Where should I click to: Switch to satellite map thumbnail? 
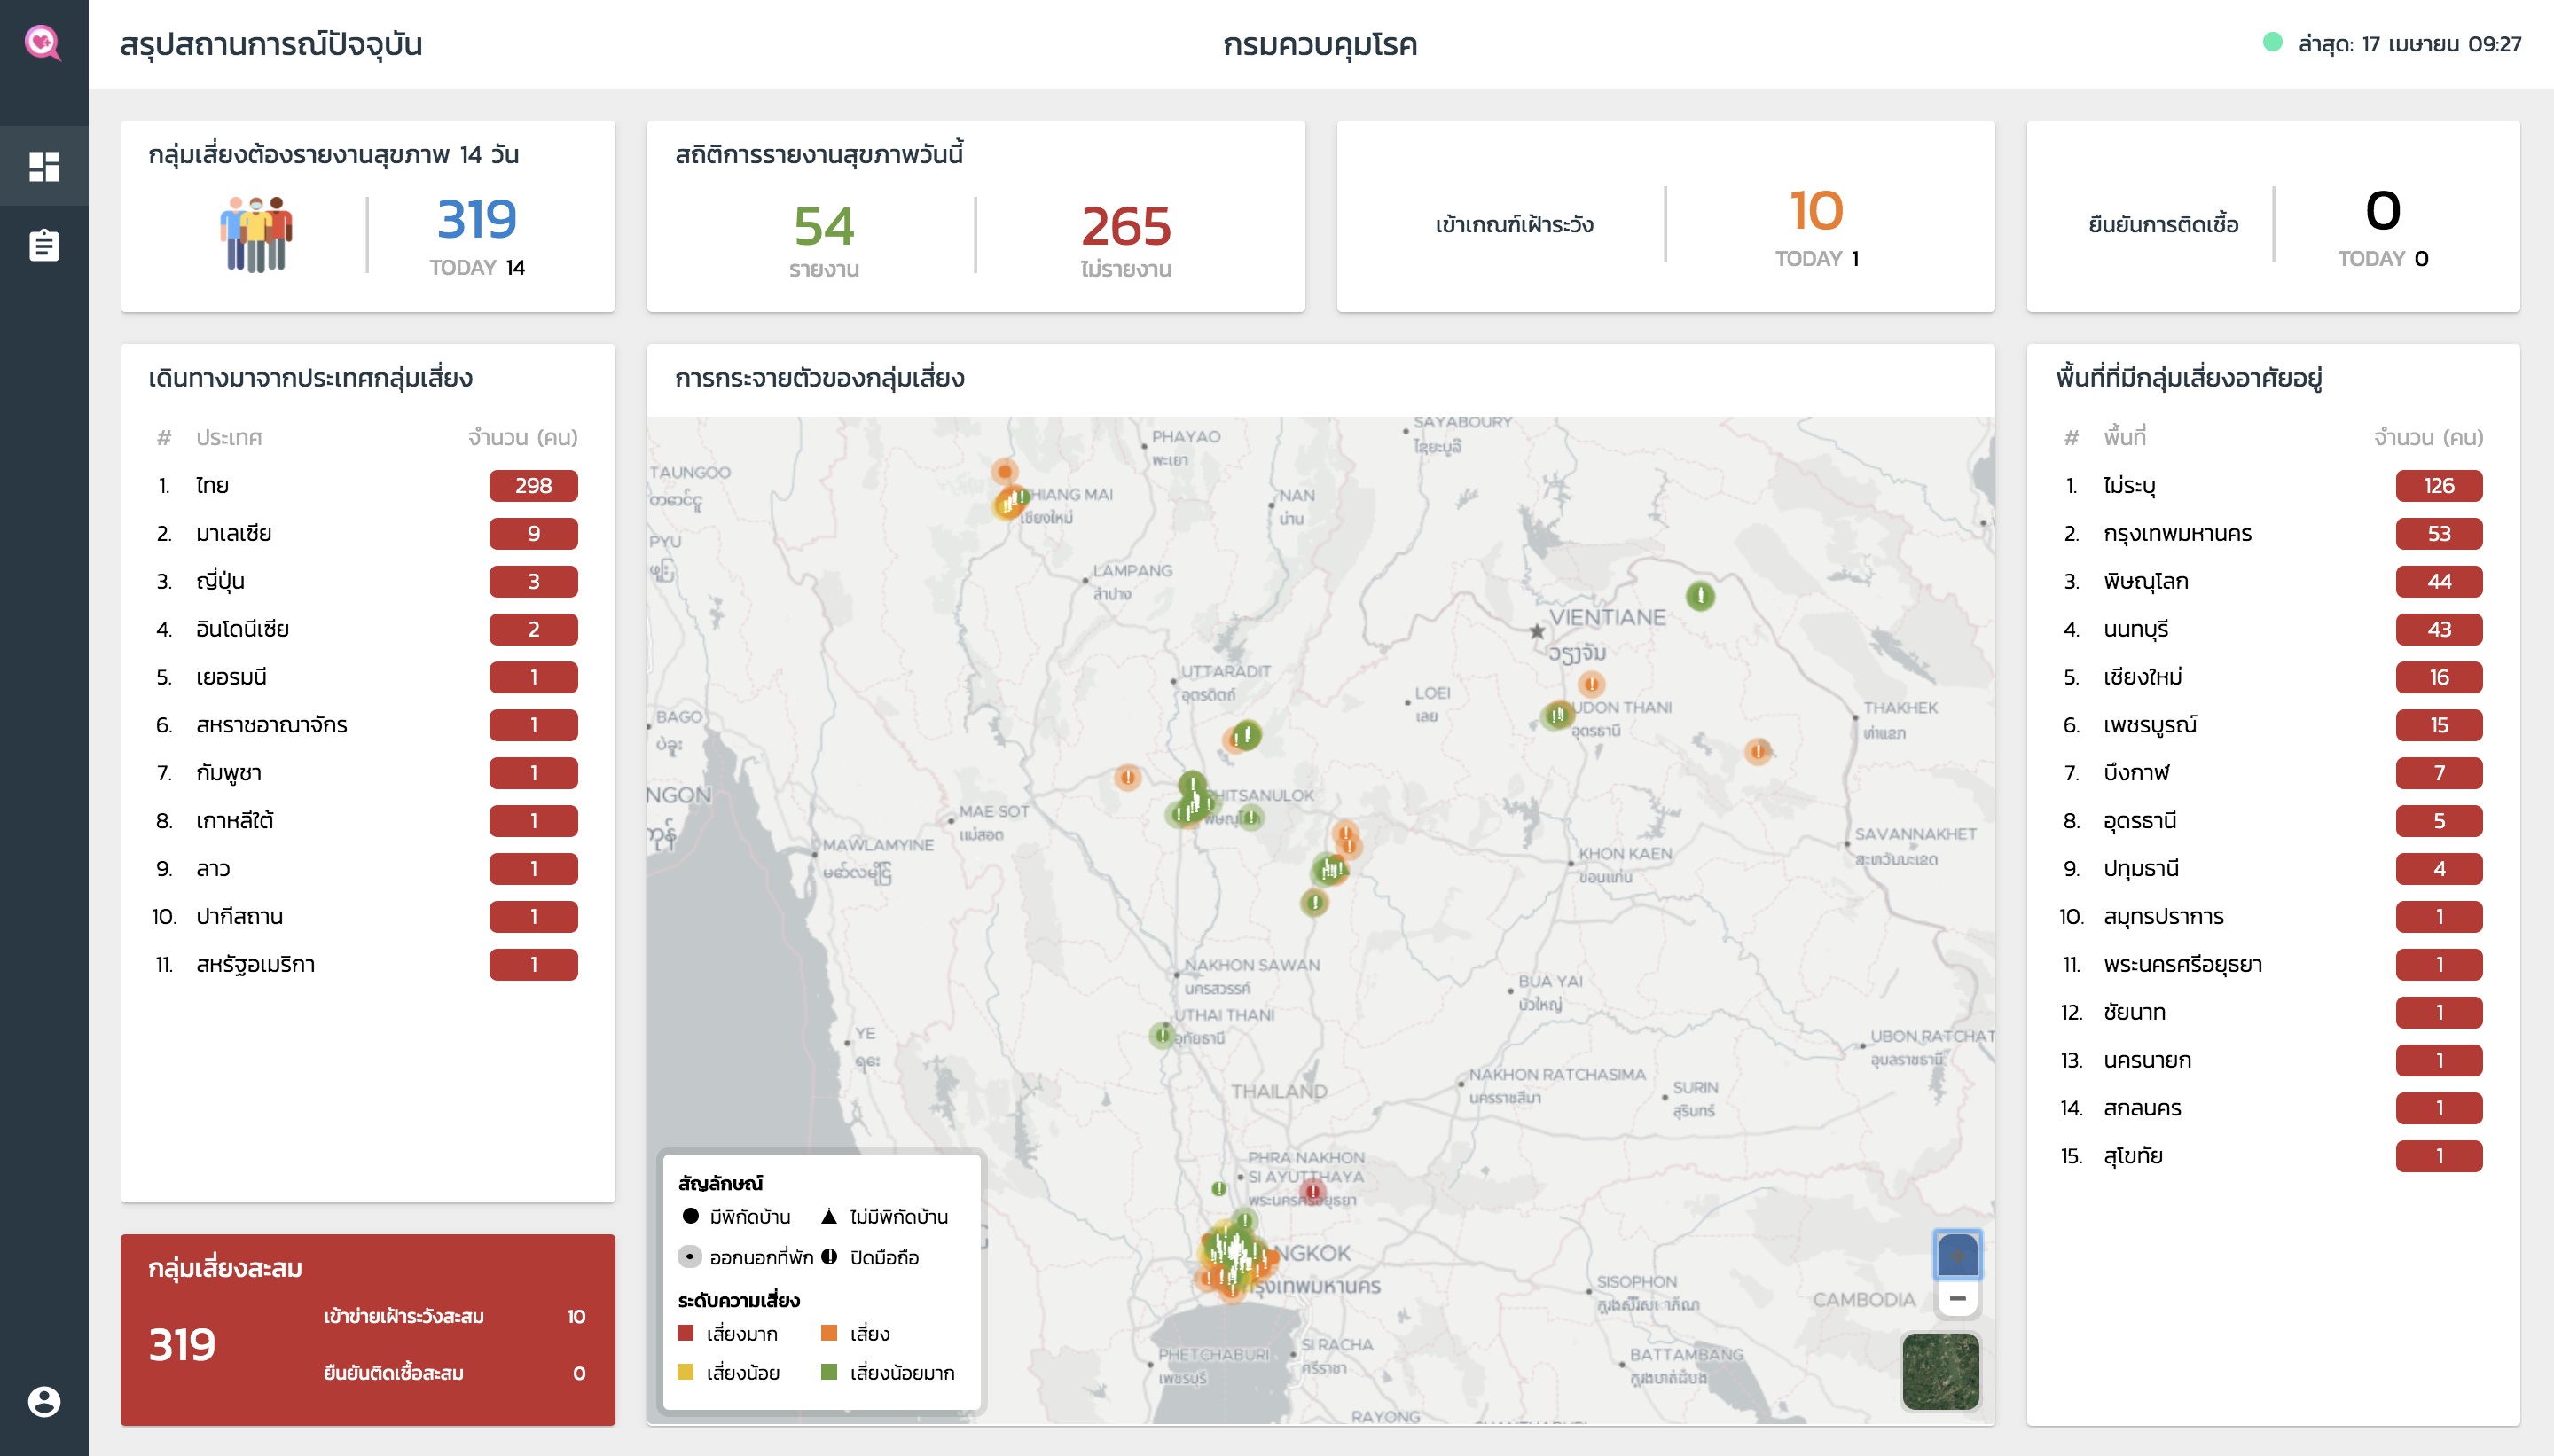(1940, 1371)
